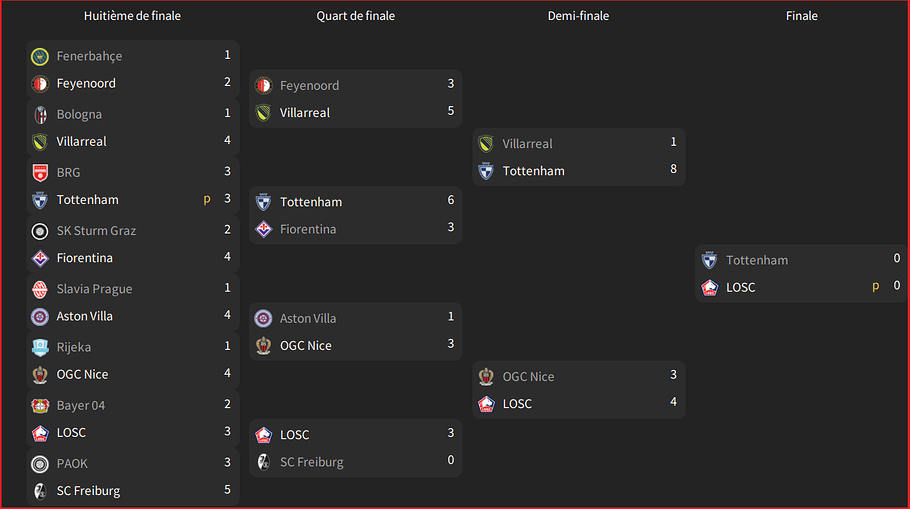
Task: Click the LOSC crest in the Finale
Action: tap(709, 287)
